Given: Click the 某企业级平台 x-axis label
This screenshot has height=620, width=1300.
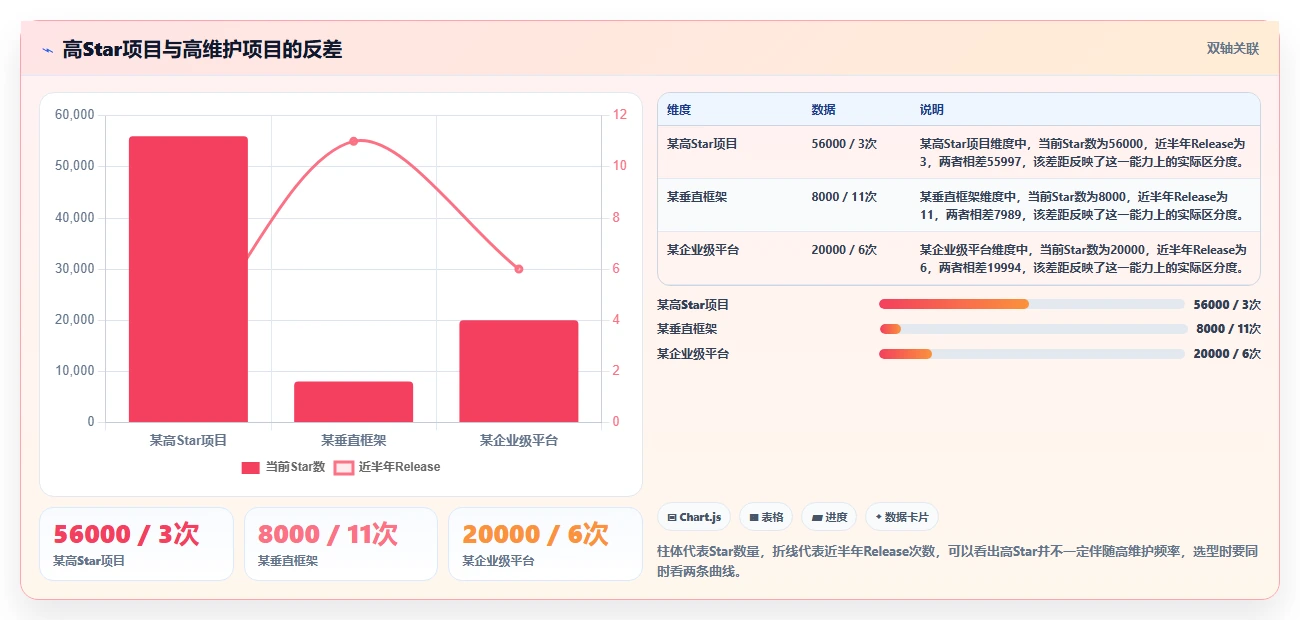Looking at the screenshot, I should click(519, 440).
